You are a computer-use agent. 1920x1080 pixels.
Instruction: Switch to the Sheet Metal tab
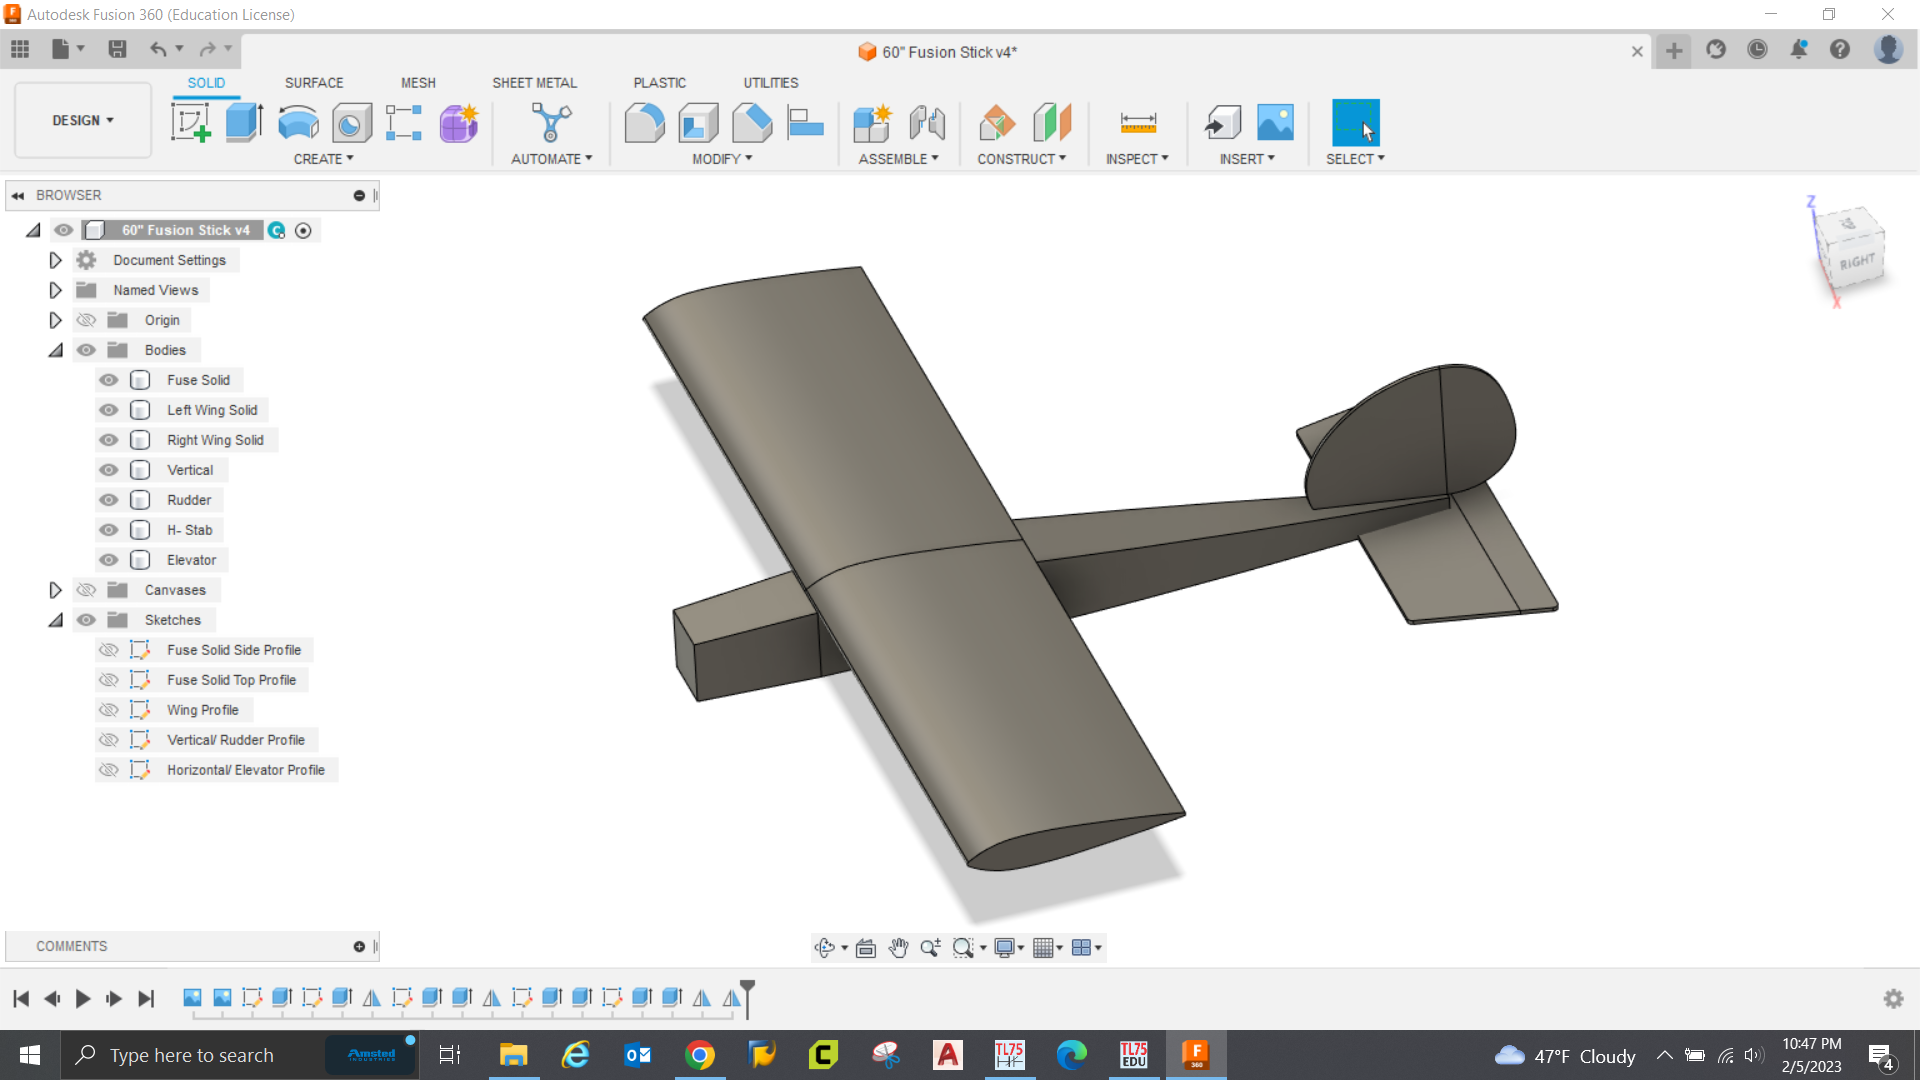(x=535, y=82)
